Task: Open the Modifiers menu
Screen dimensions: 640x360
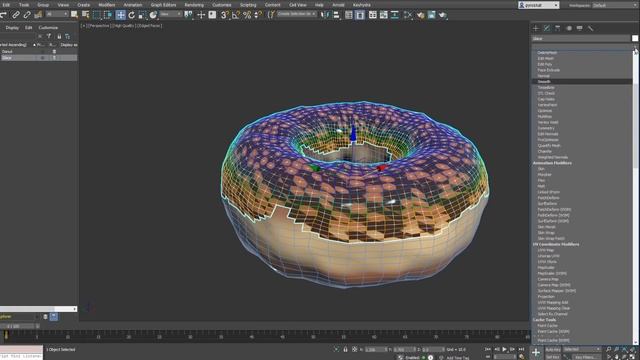Action: (x=107, y=5)
